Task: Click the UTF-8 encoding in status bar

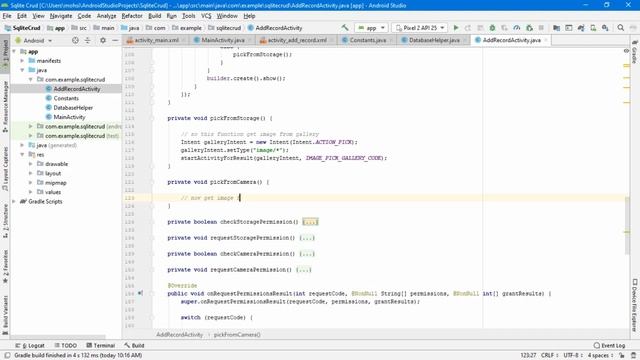Action: (572, 356)
